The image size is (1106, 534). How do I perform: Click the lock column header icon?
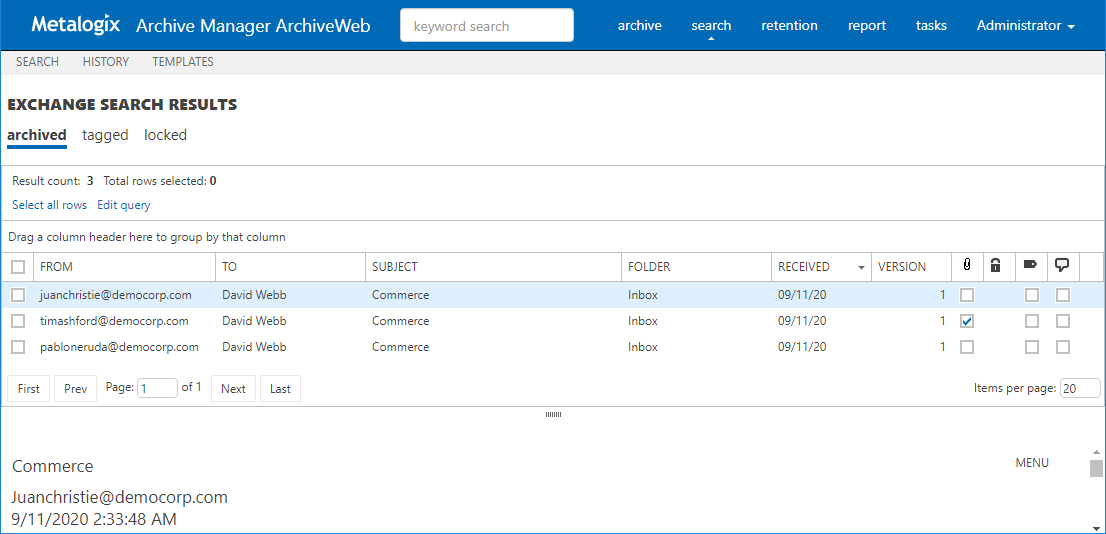(x=995, y=266)
